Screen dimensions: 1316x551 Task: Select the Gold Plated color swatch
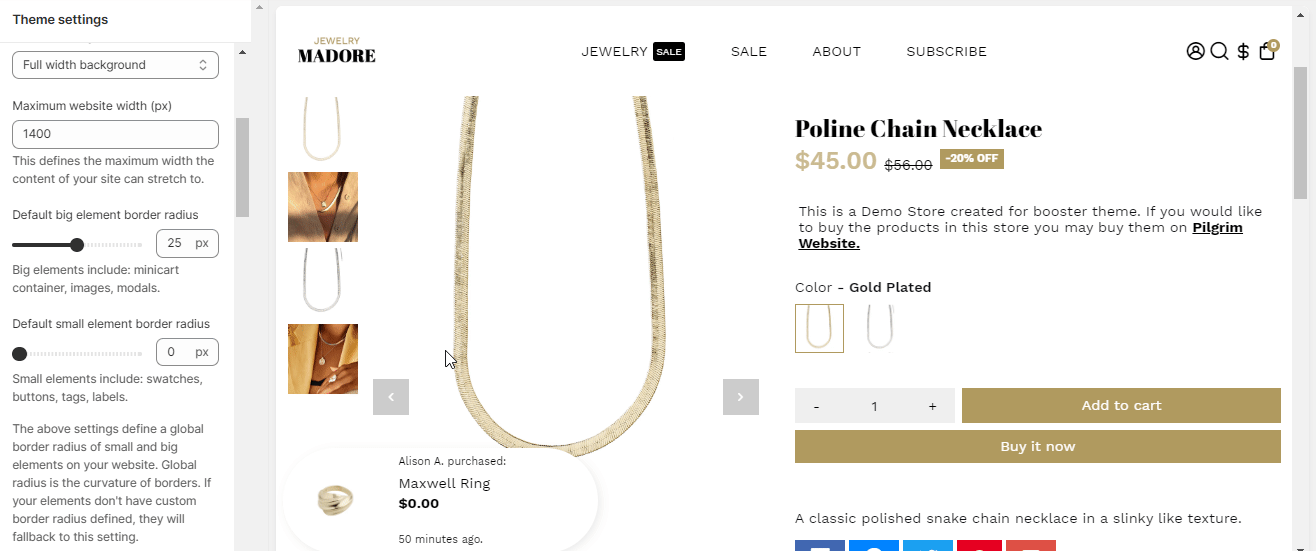[819, 328]
